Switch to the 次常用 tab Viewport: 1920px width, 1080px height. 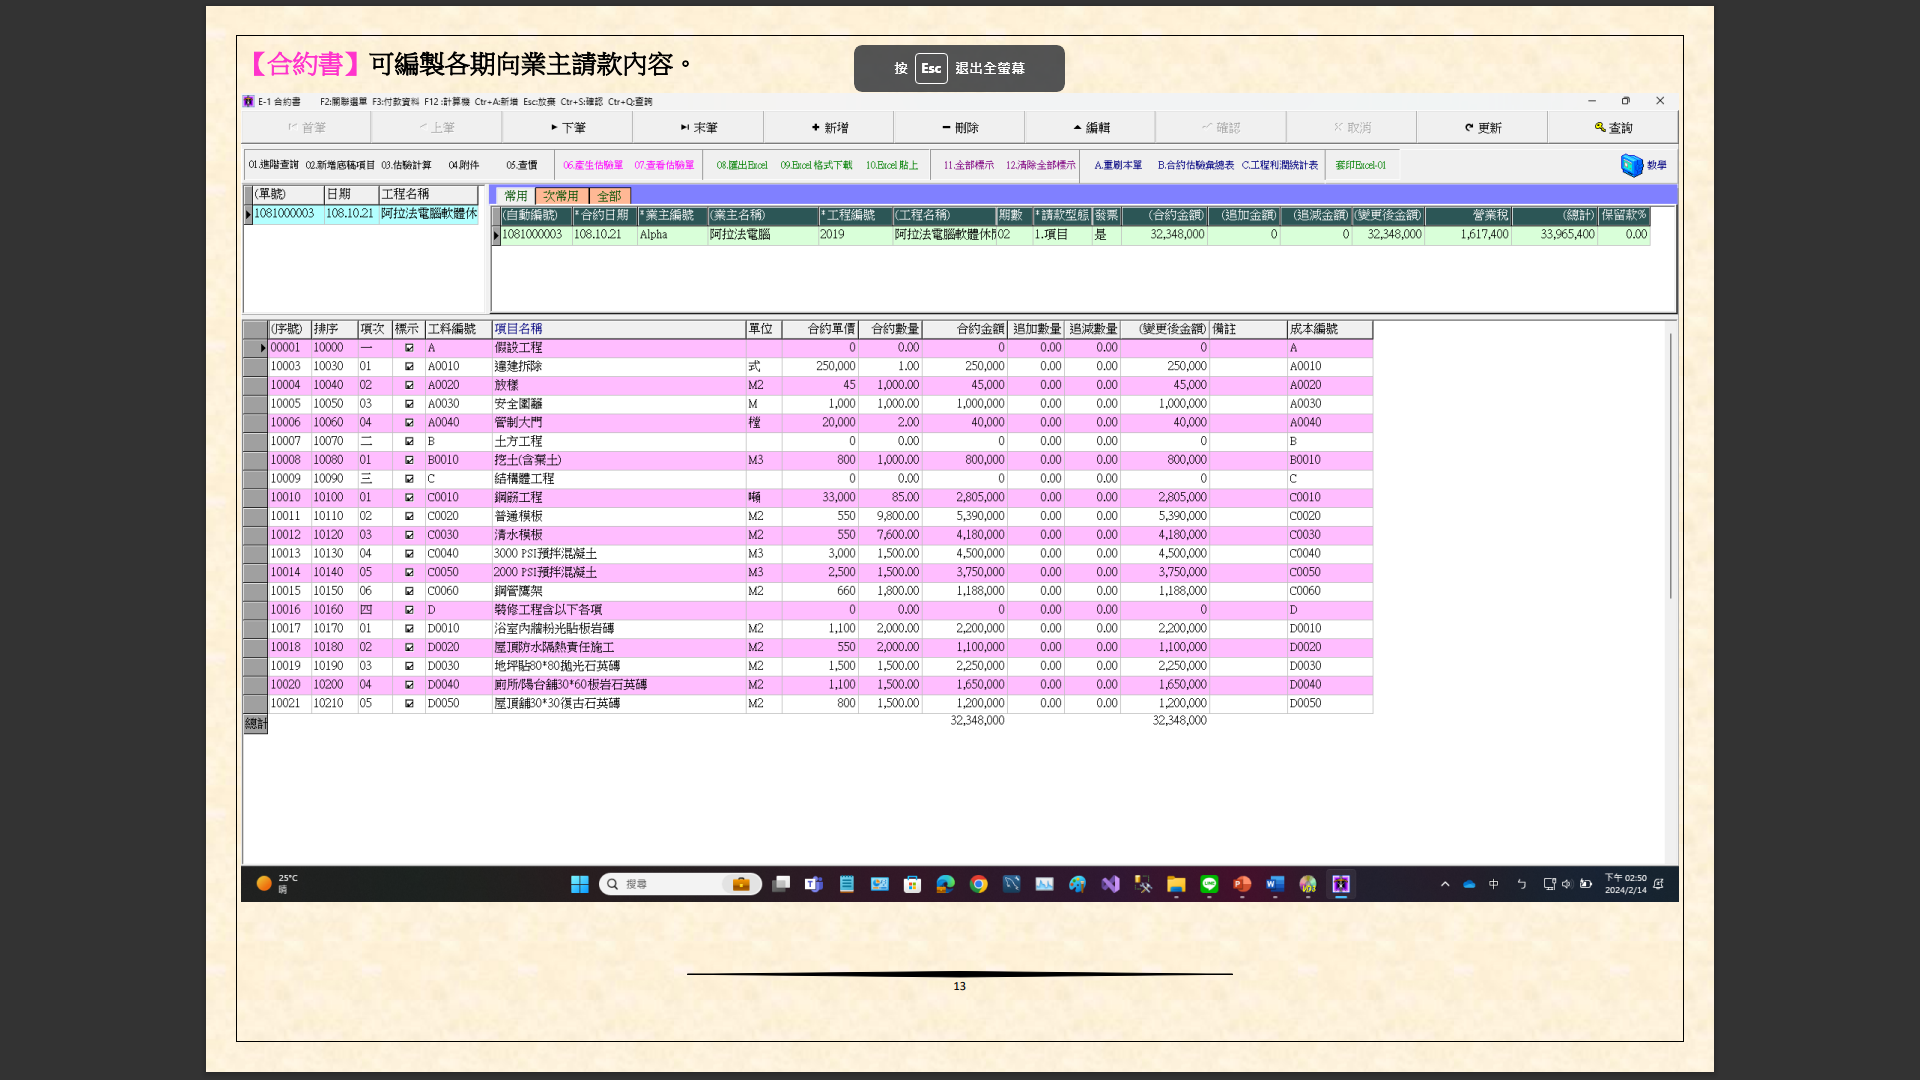(561, 196)
